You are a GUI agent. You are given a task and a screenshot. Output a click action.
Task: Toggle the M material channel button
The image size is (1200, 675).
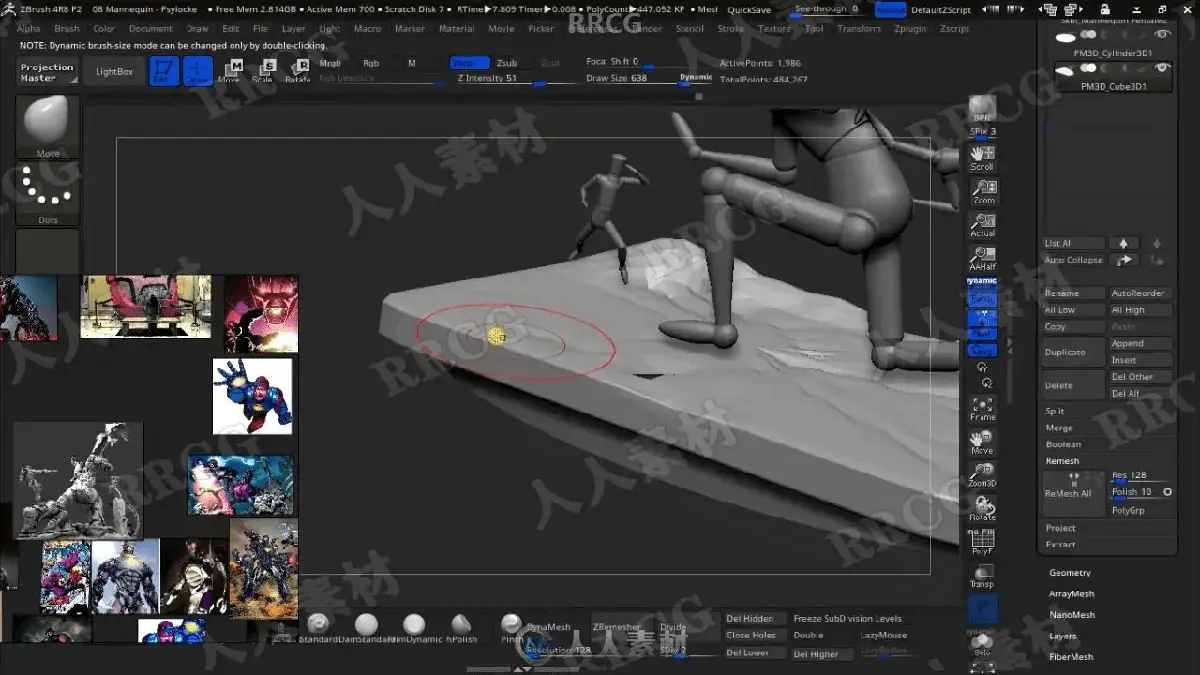[412, 63]
